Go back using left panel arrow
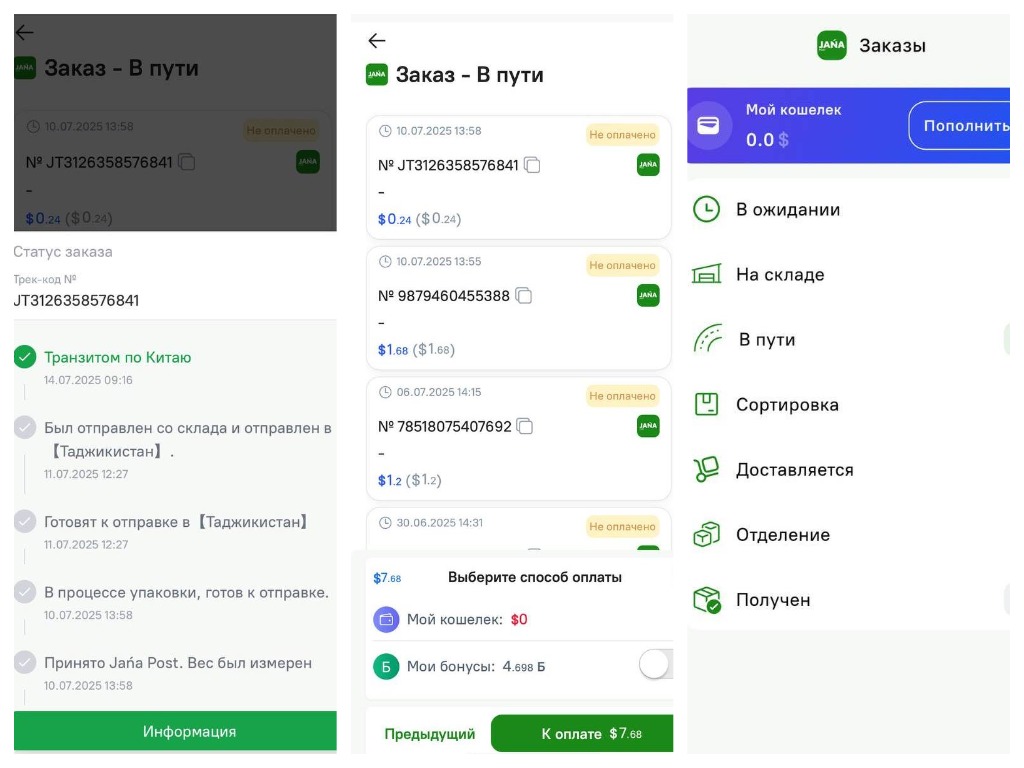The width and height of the screenshot is (1024, 768). pyautogui.click(x=25, y=32)
